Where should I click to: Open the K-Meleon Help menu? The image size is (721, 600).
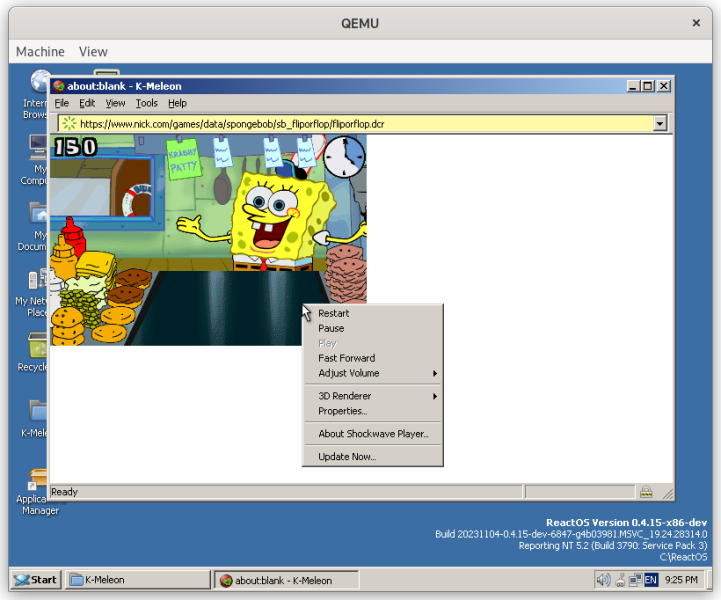(x=177, y=103)
